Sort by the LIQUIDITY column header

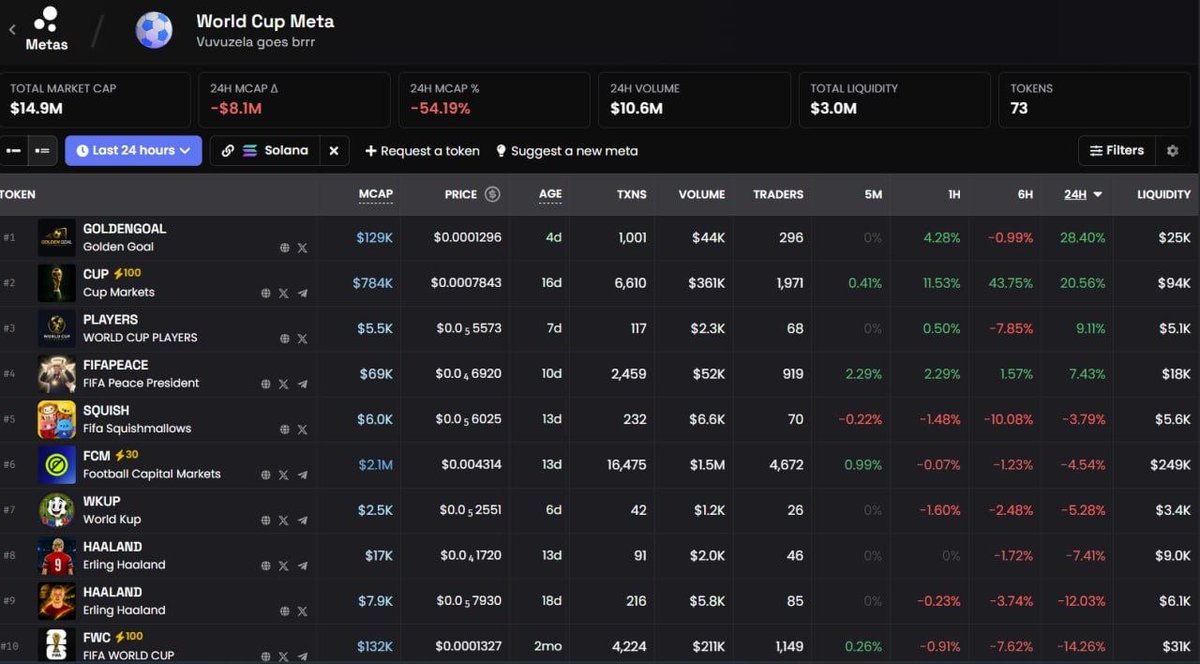[x=1164, y=194]
